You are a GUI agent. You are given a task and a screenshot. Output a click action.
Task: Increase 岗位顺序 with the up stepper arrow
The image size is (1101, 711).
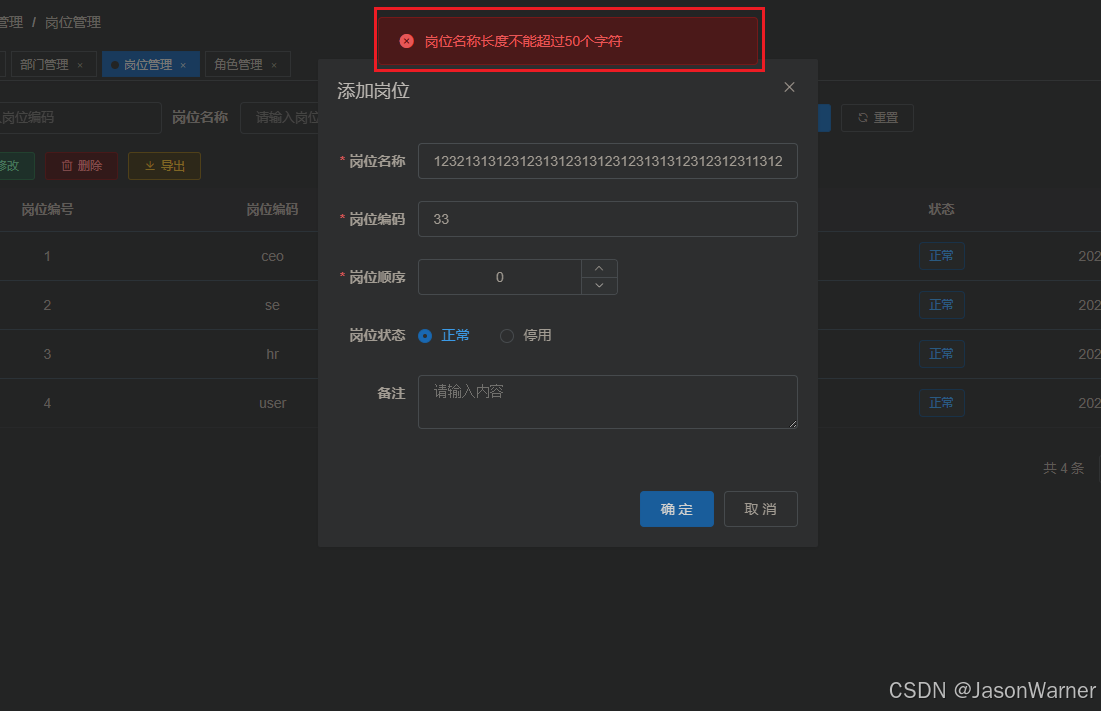(599, 268)
